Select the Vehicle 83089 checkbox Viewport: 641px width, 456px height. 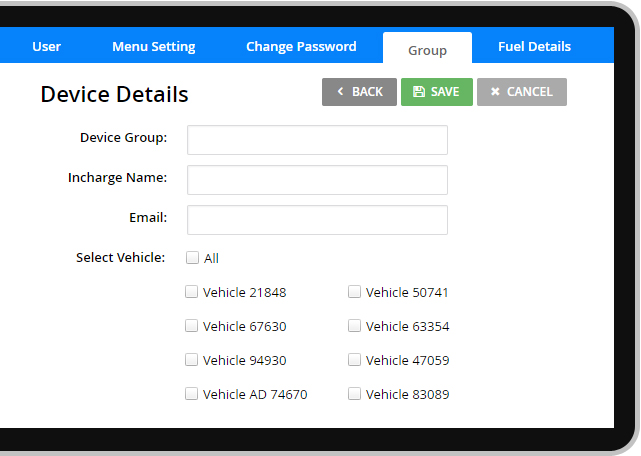coord(354,394)
